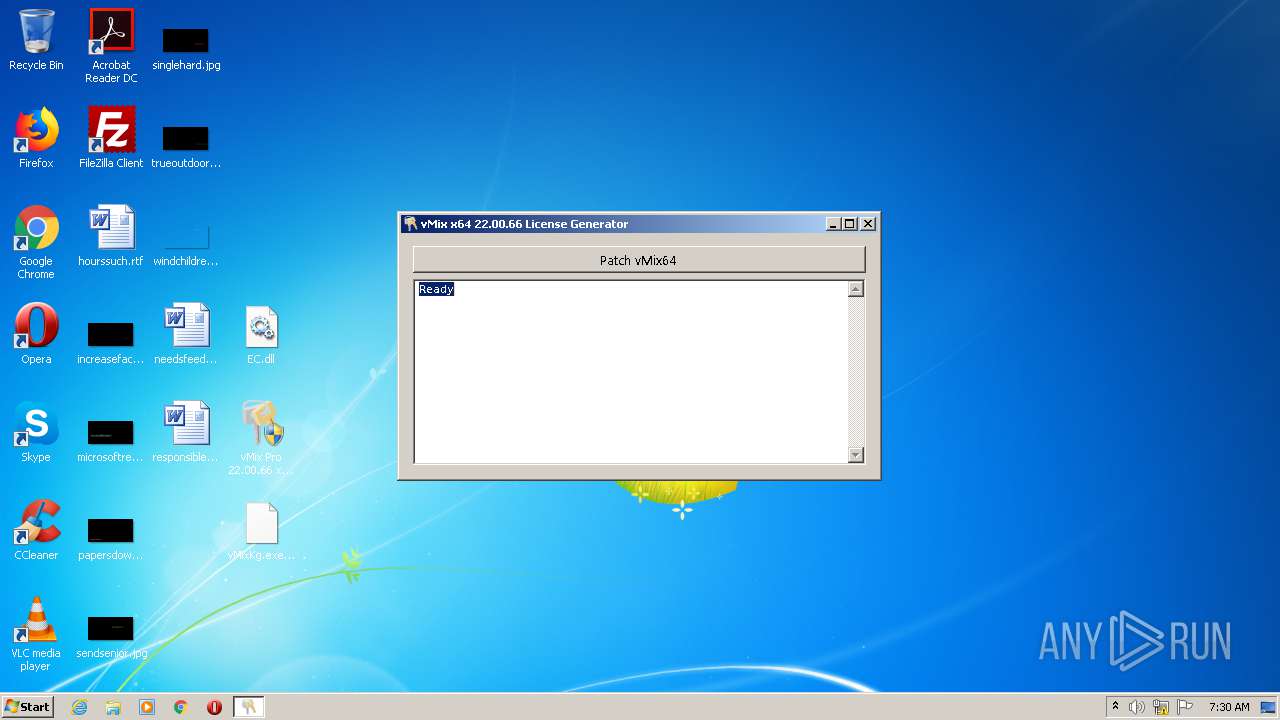Select the needsfeed Word document
This screenshot has width=1280, height=720.
(x=186, y=334)
